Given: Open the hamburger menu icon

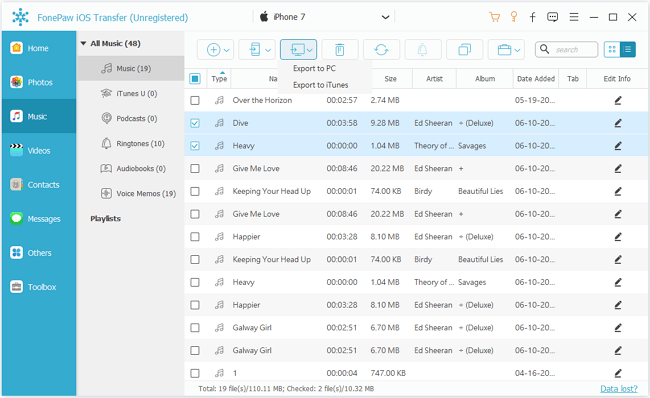Looking at the screenshot, I should 574,17.
